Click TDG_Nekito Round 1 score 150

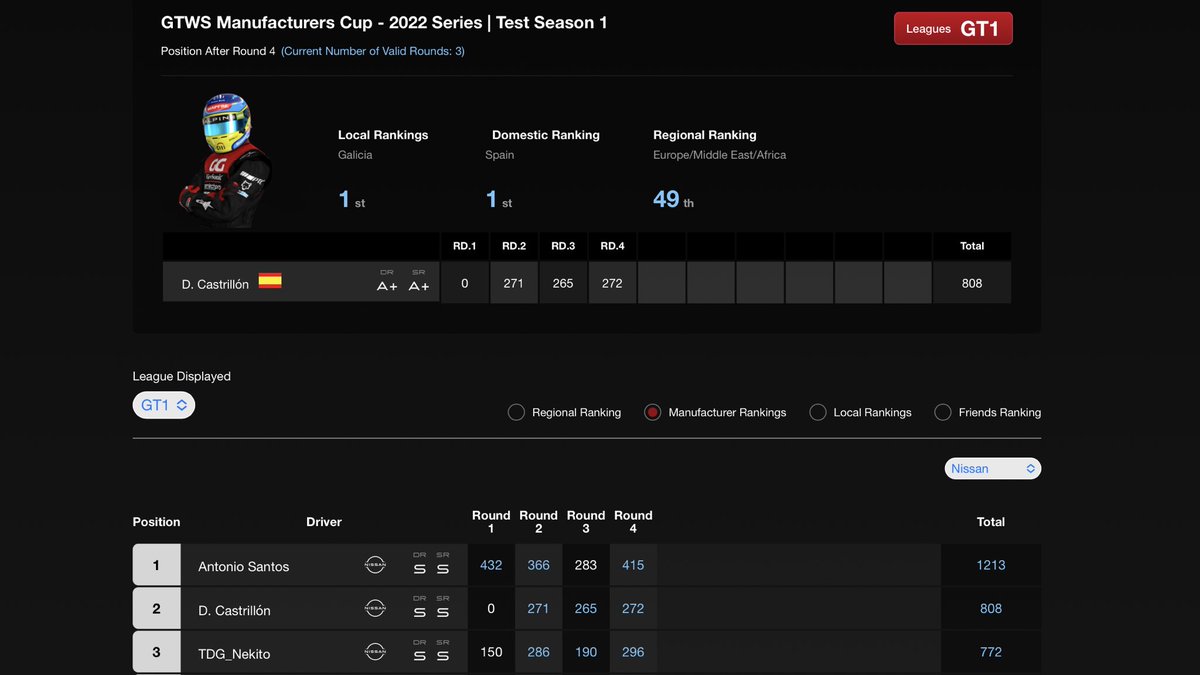pos(491,652)
